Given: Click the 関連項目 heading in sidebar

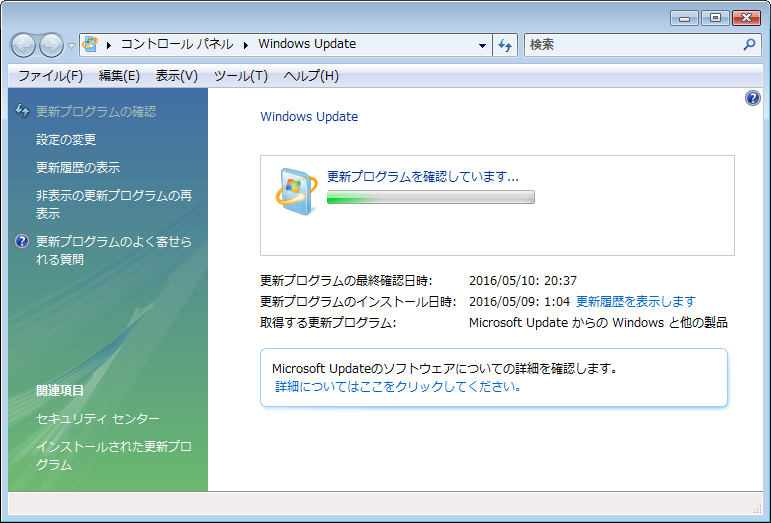Looking at the screenshot, I should point(60,391).
